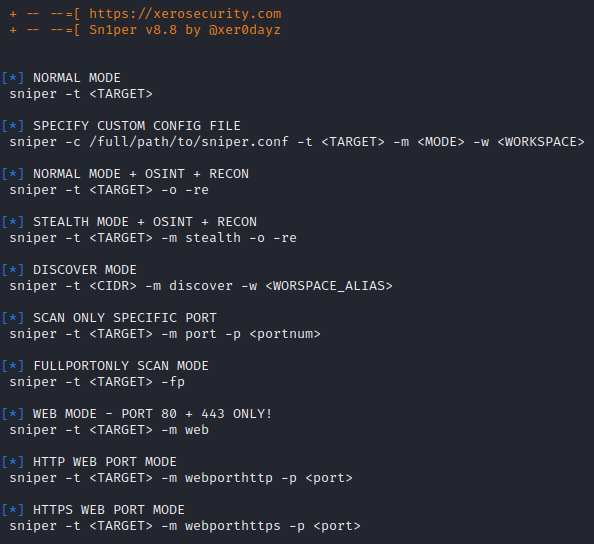Click the <WORKSPACE> placeholder in config command
Image resolution: width=594 pixels, height=544 pixels.
pos(541,142)
